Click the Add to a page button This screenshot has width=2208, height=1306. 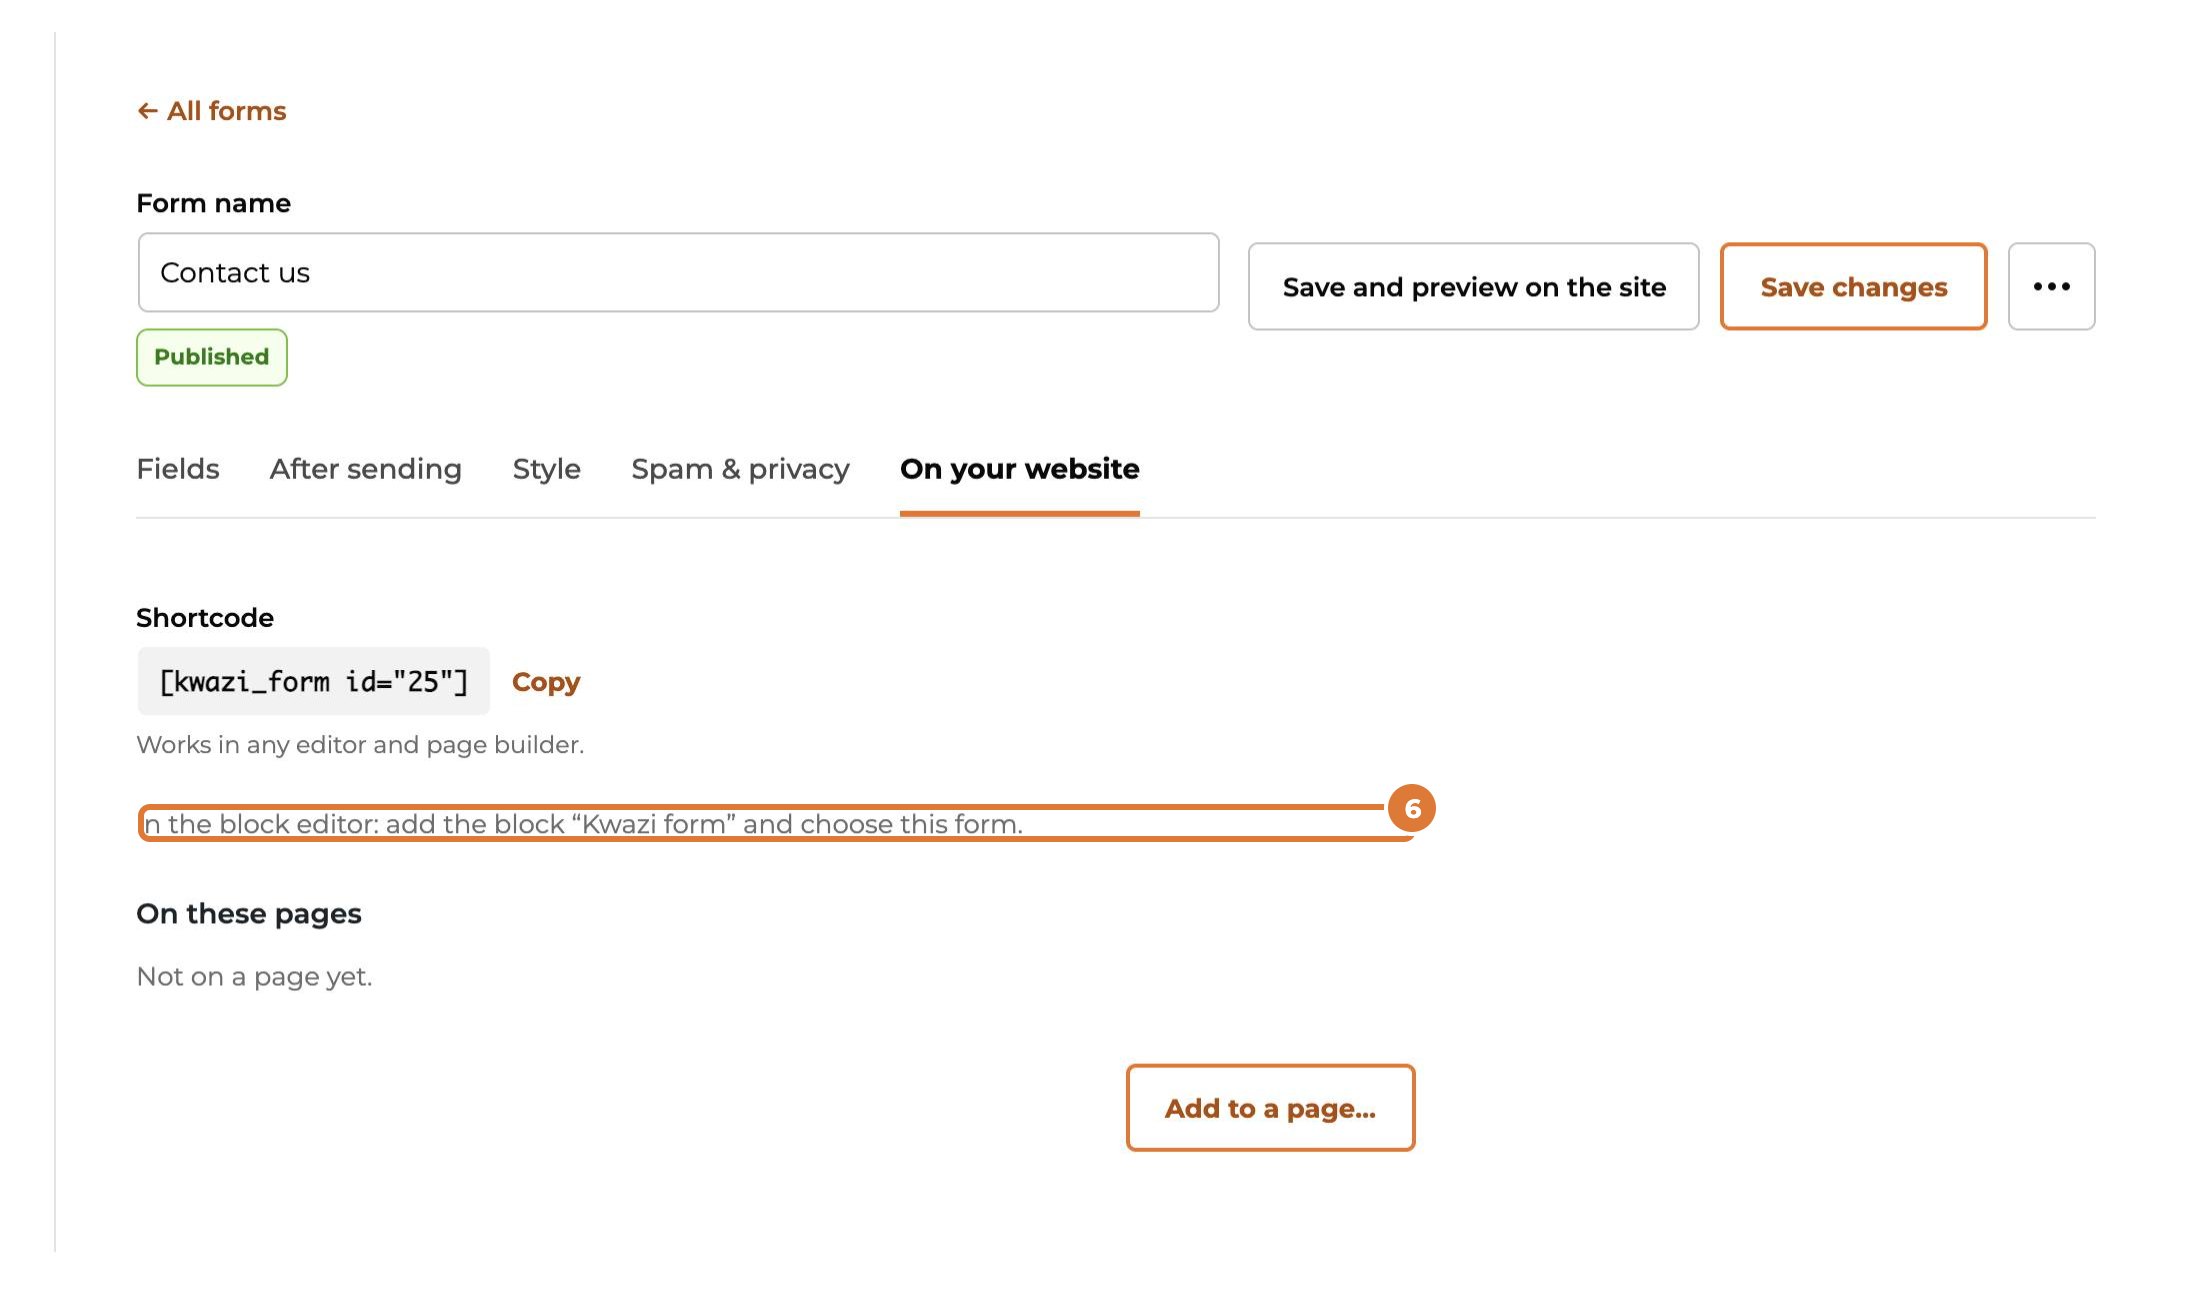(1270, 1108)
